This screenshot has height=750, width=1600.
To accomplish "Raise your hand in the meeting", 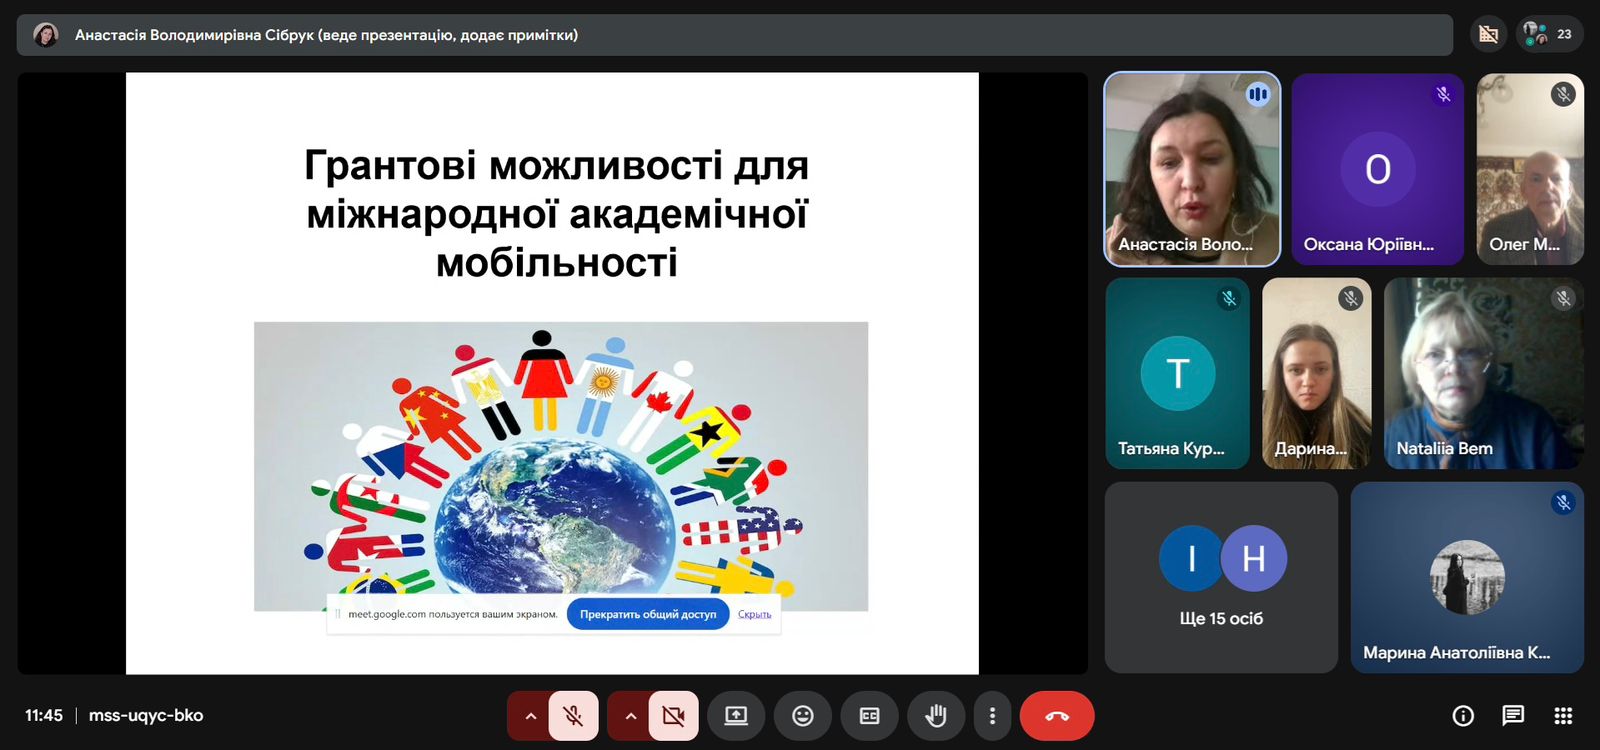I will point(935,716).
